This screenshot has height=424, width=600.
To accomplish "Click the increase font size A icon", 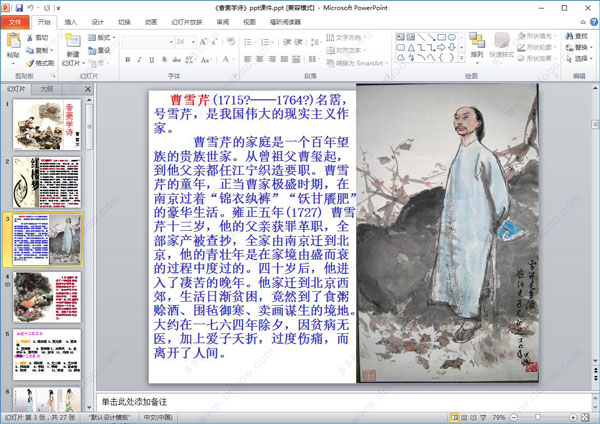I will click(203, 41).
